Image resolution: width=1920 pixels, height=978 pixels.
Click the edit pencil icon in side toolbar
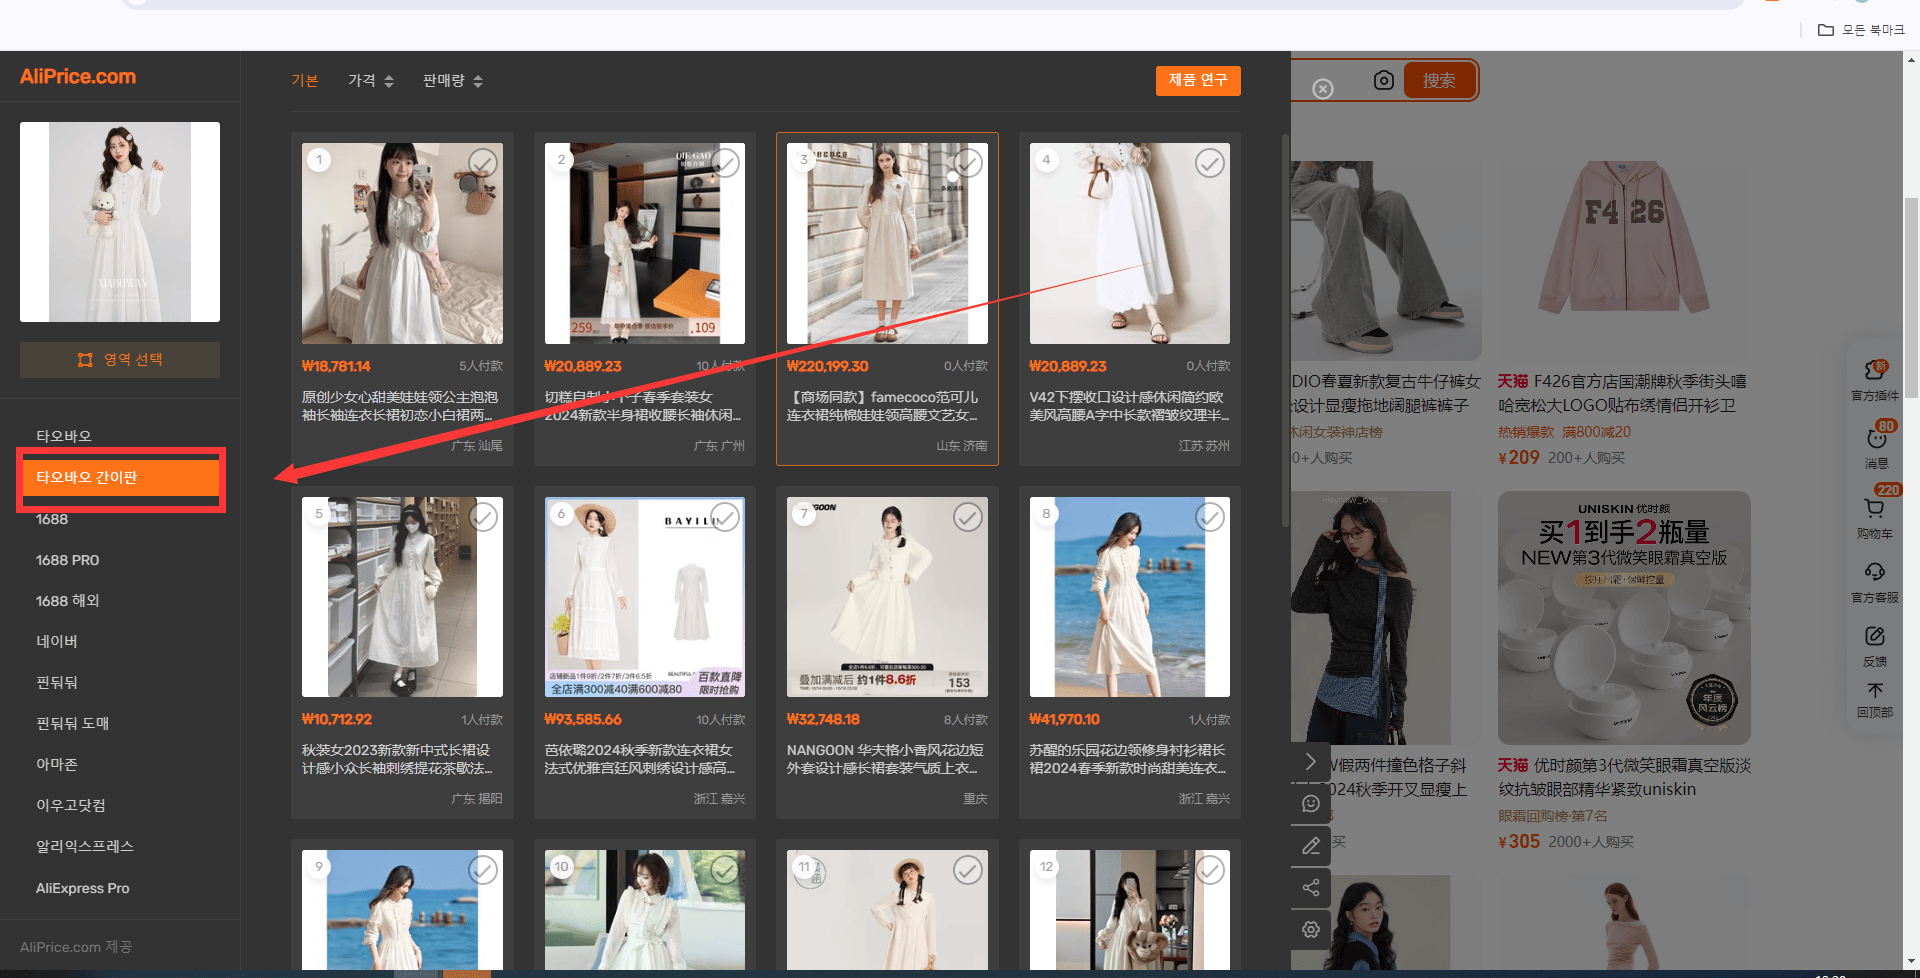click(1311, 846)
